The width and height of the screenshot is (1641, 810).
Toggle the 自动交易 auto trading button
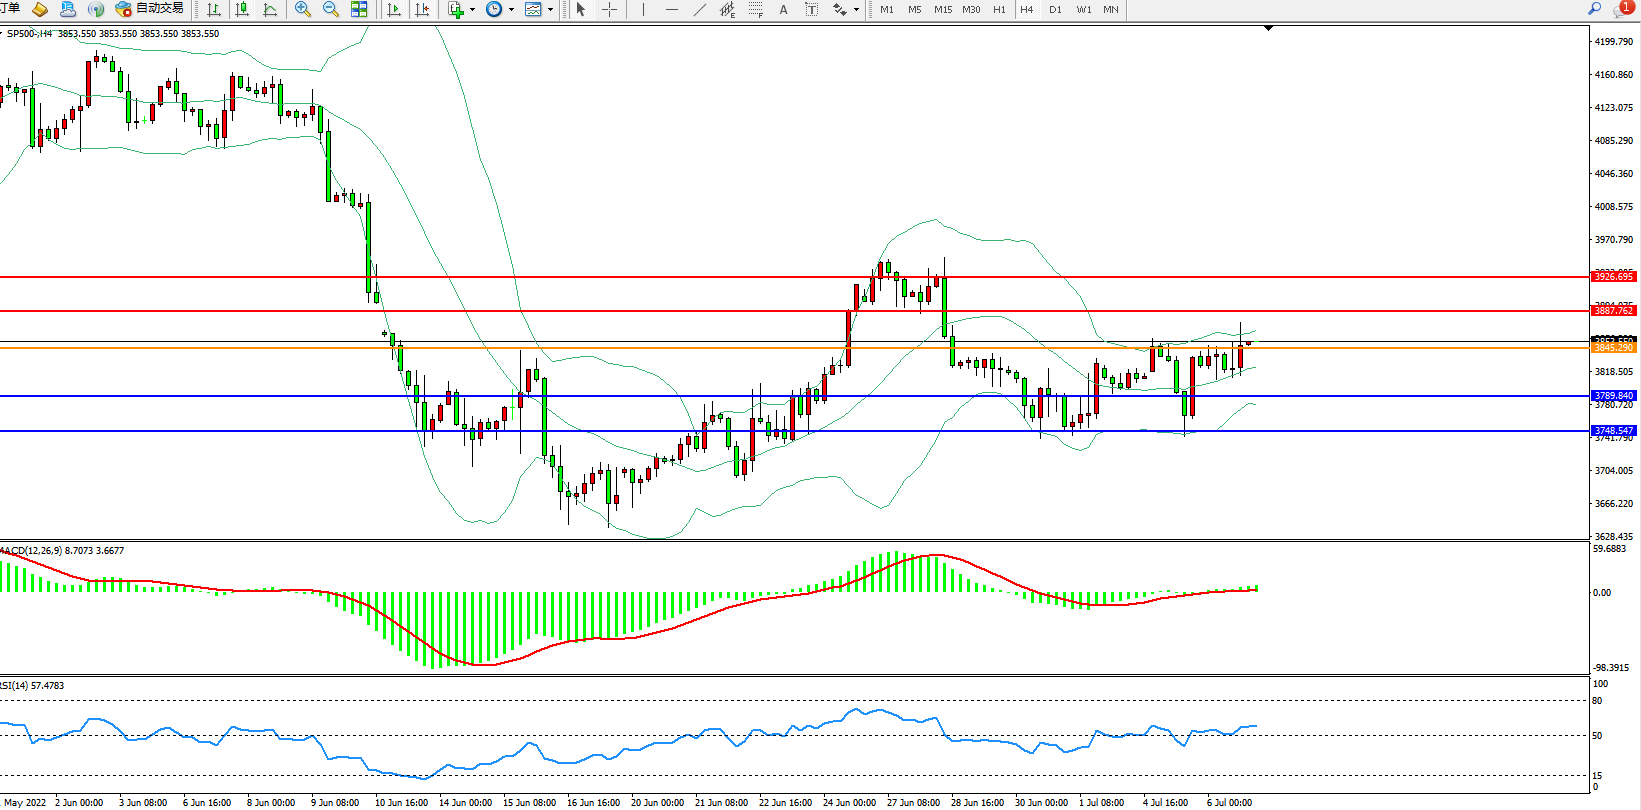(150, 9)
